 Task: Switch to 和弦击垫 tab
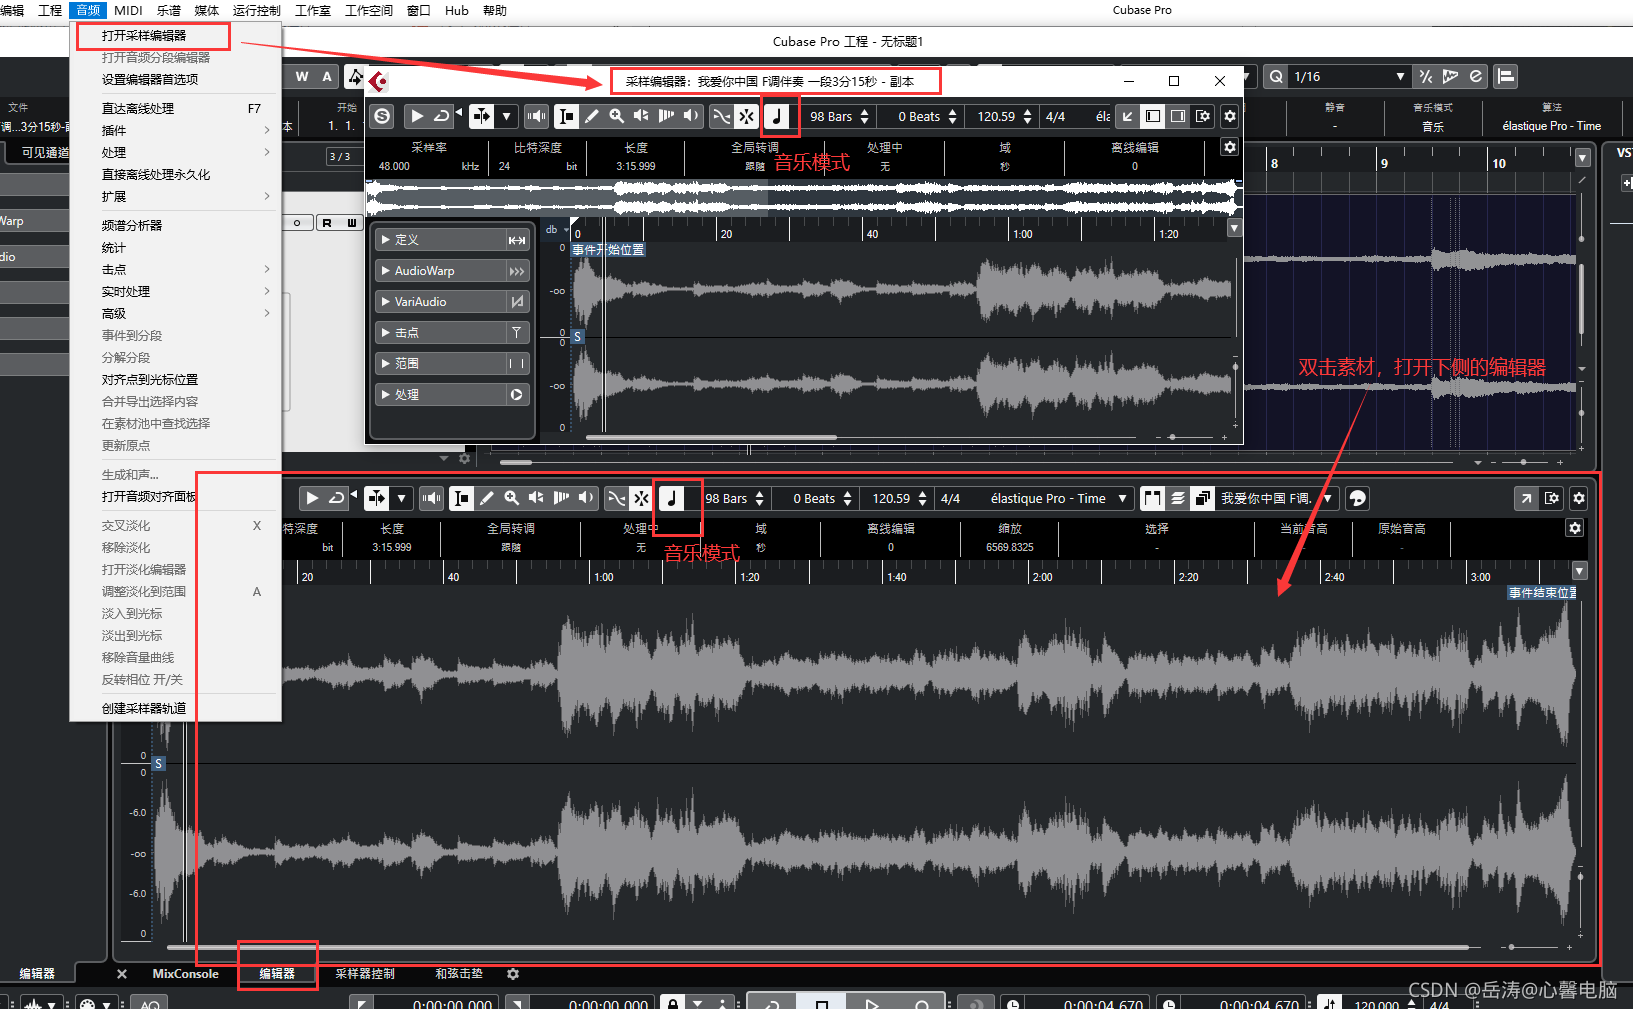459,974
